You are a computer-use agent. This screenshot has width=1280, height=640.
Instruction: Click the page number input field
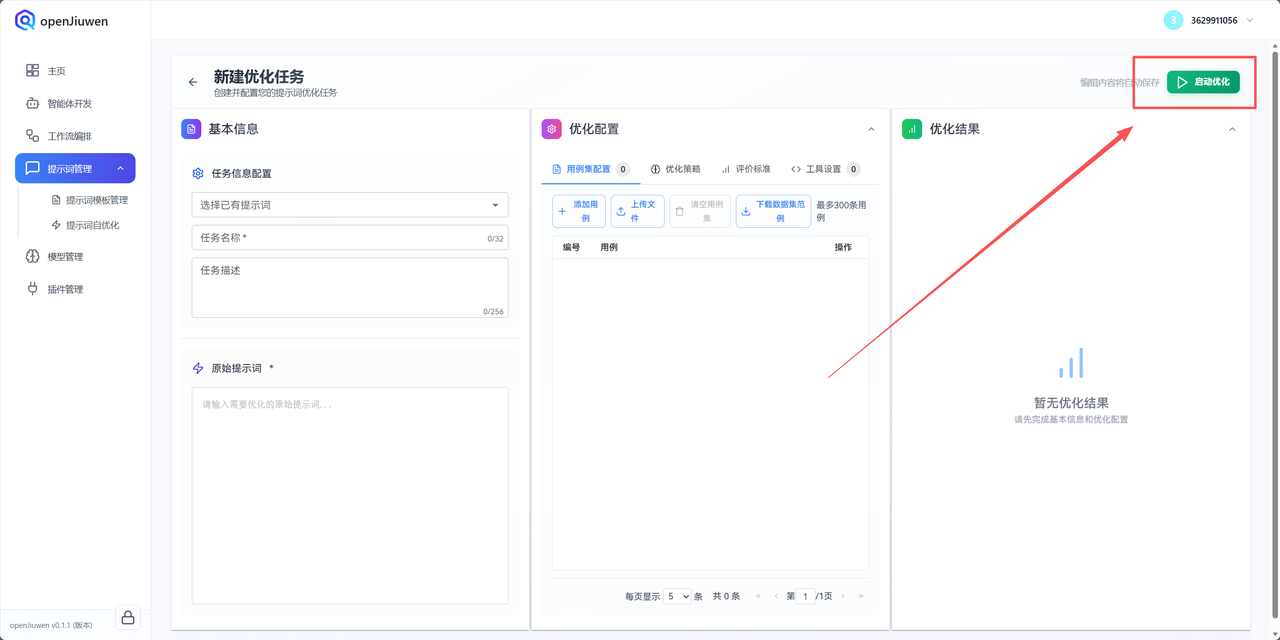(806, 596)
